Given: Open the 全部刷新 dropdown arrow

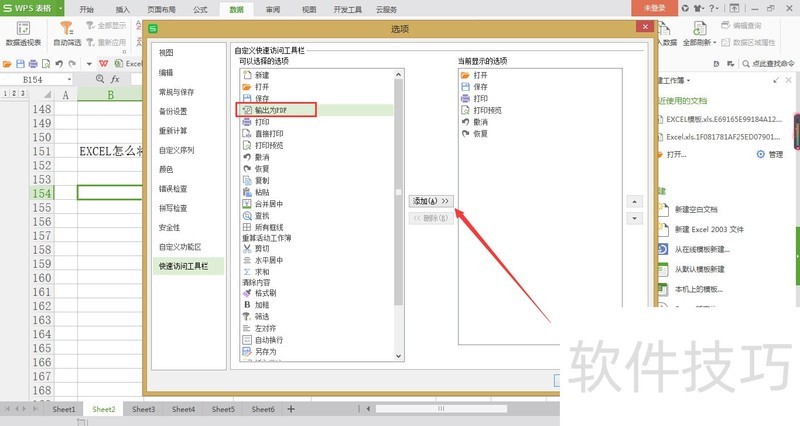Looking at the screenshot, I should tap(715, 43).
